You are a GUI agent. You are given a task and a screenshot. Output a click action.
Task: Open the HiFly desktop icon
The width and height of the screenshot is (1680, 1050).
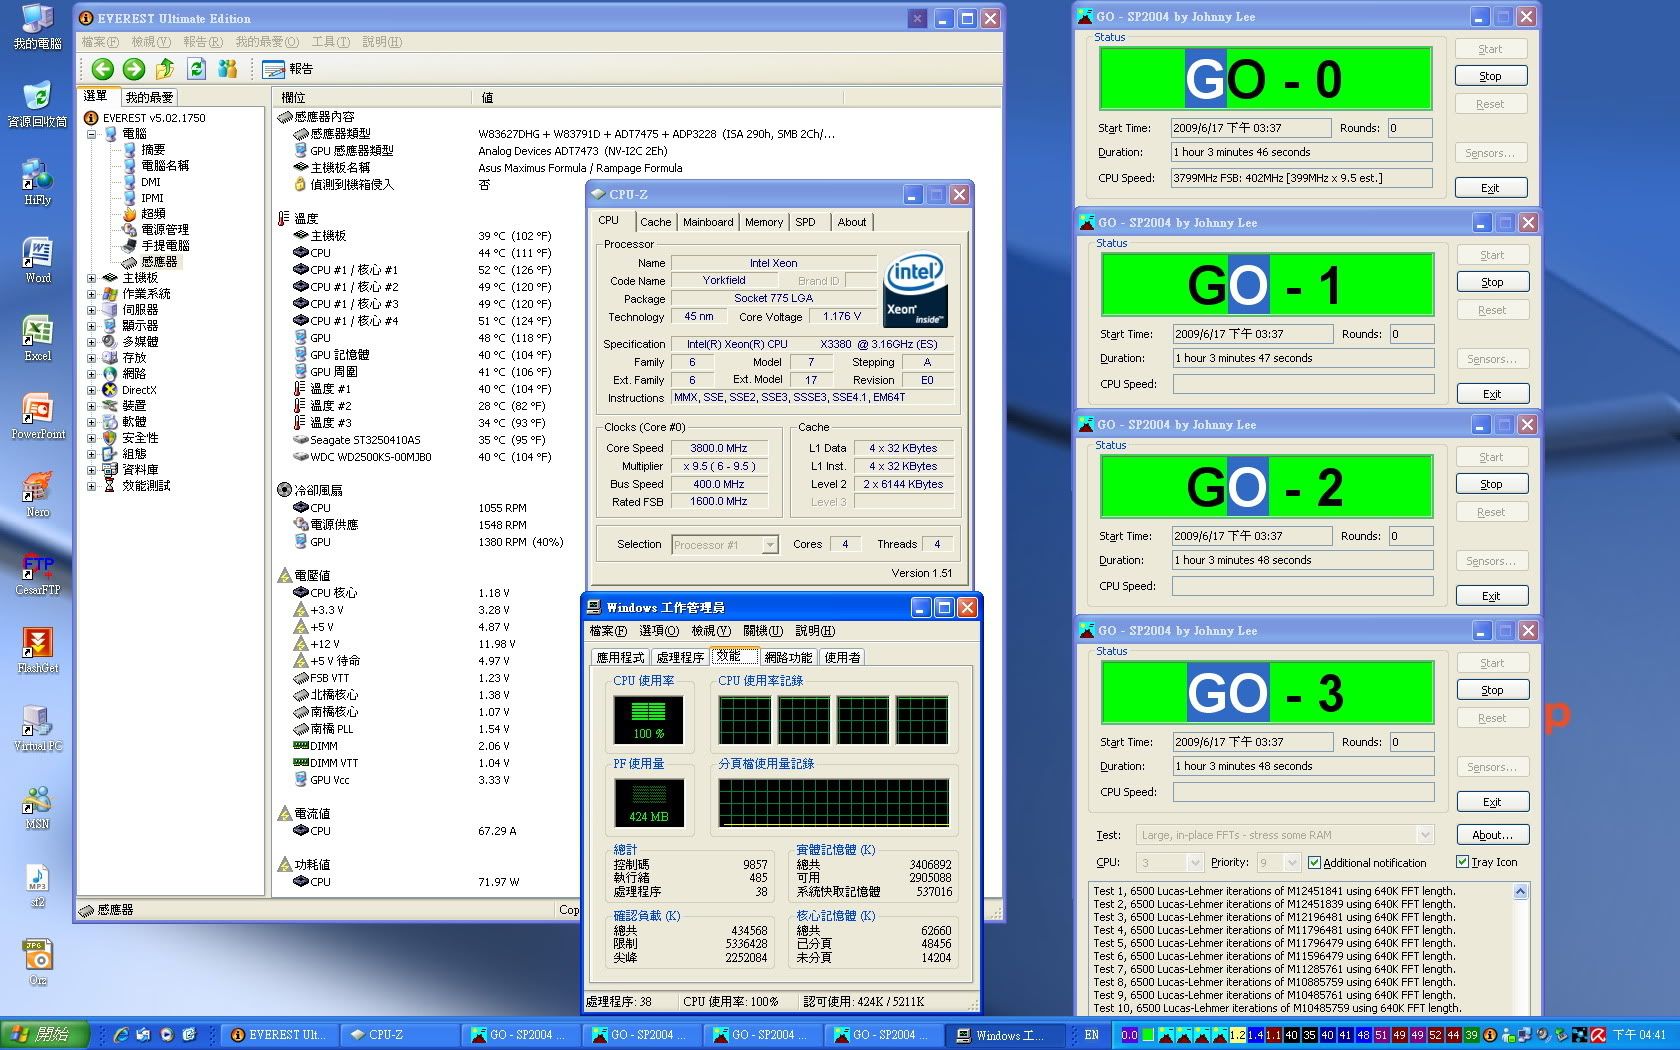click(x=37, y=183)
